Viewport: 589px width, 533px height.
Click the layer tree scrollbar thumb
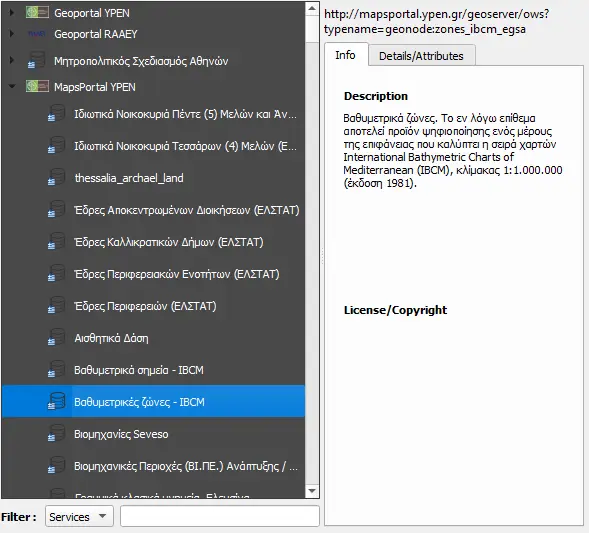point(312,29)
